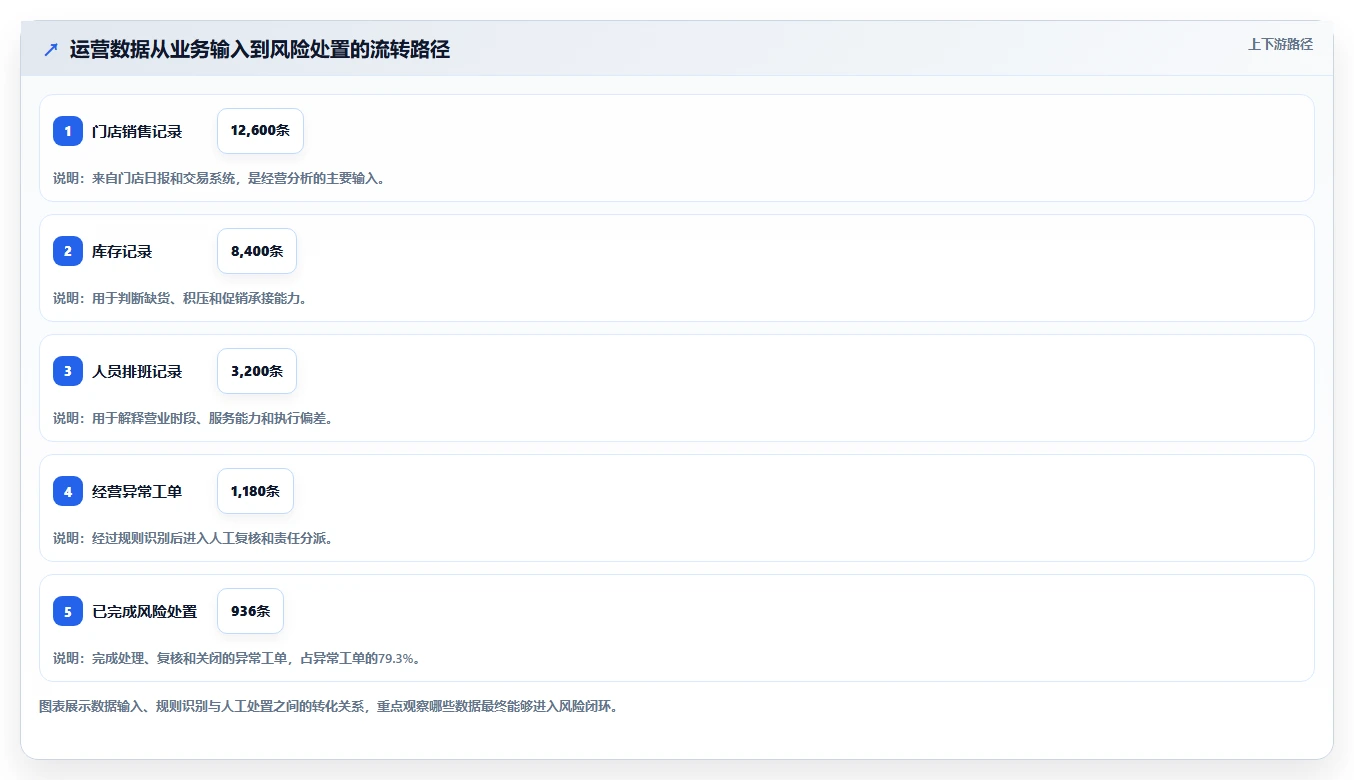Click the 经营异常工单 label

click(x=137, y=491)
